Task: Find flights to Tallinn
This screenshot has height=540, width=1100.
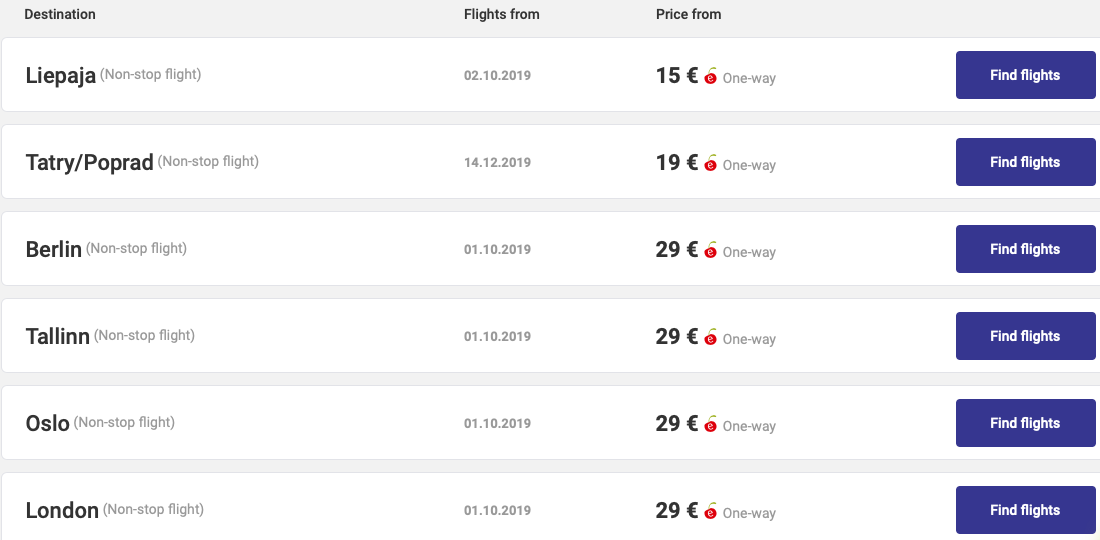Action: [x=1025, y=336]
